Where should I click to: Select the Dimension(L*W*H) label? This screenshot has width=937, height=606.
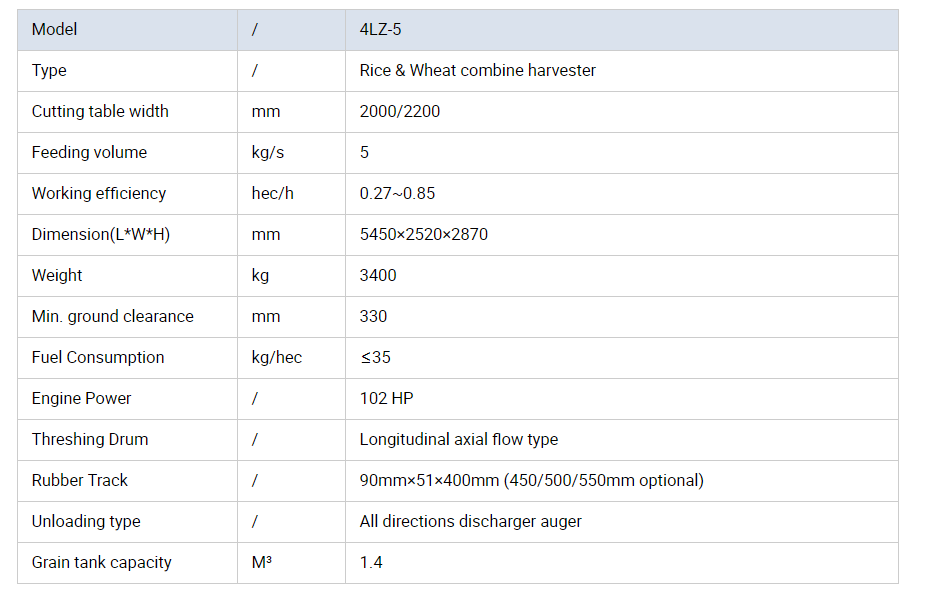click(101, 234)
